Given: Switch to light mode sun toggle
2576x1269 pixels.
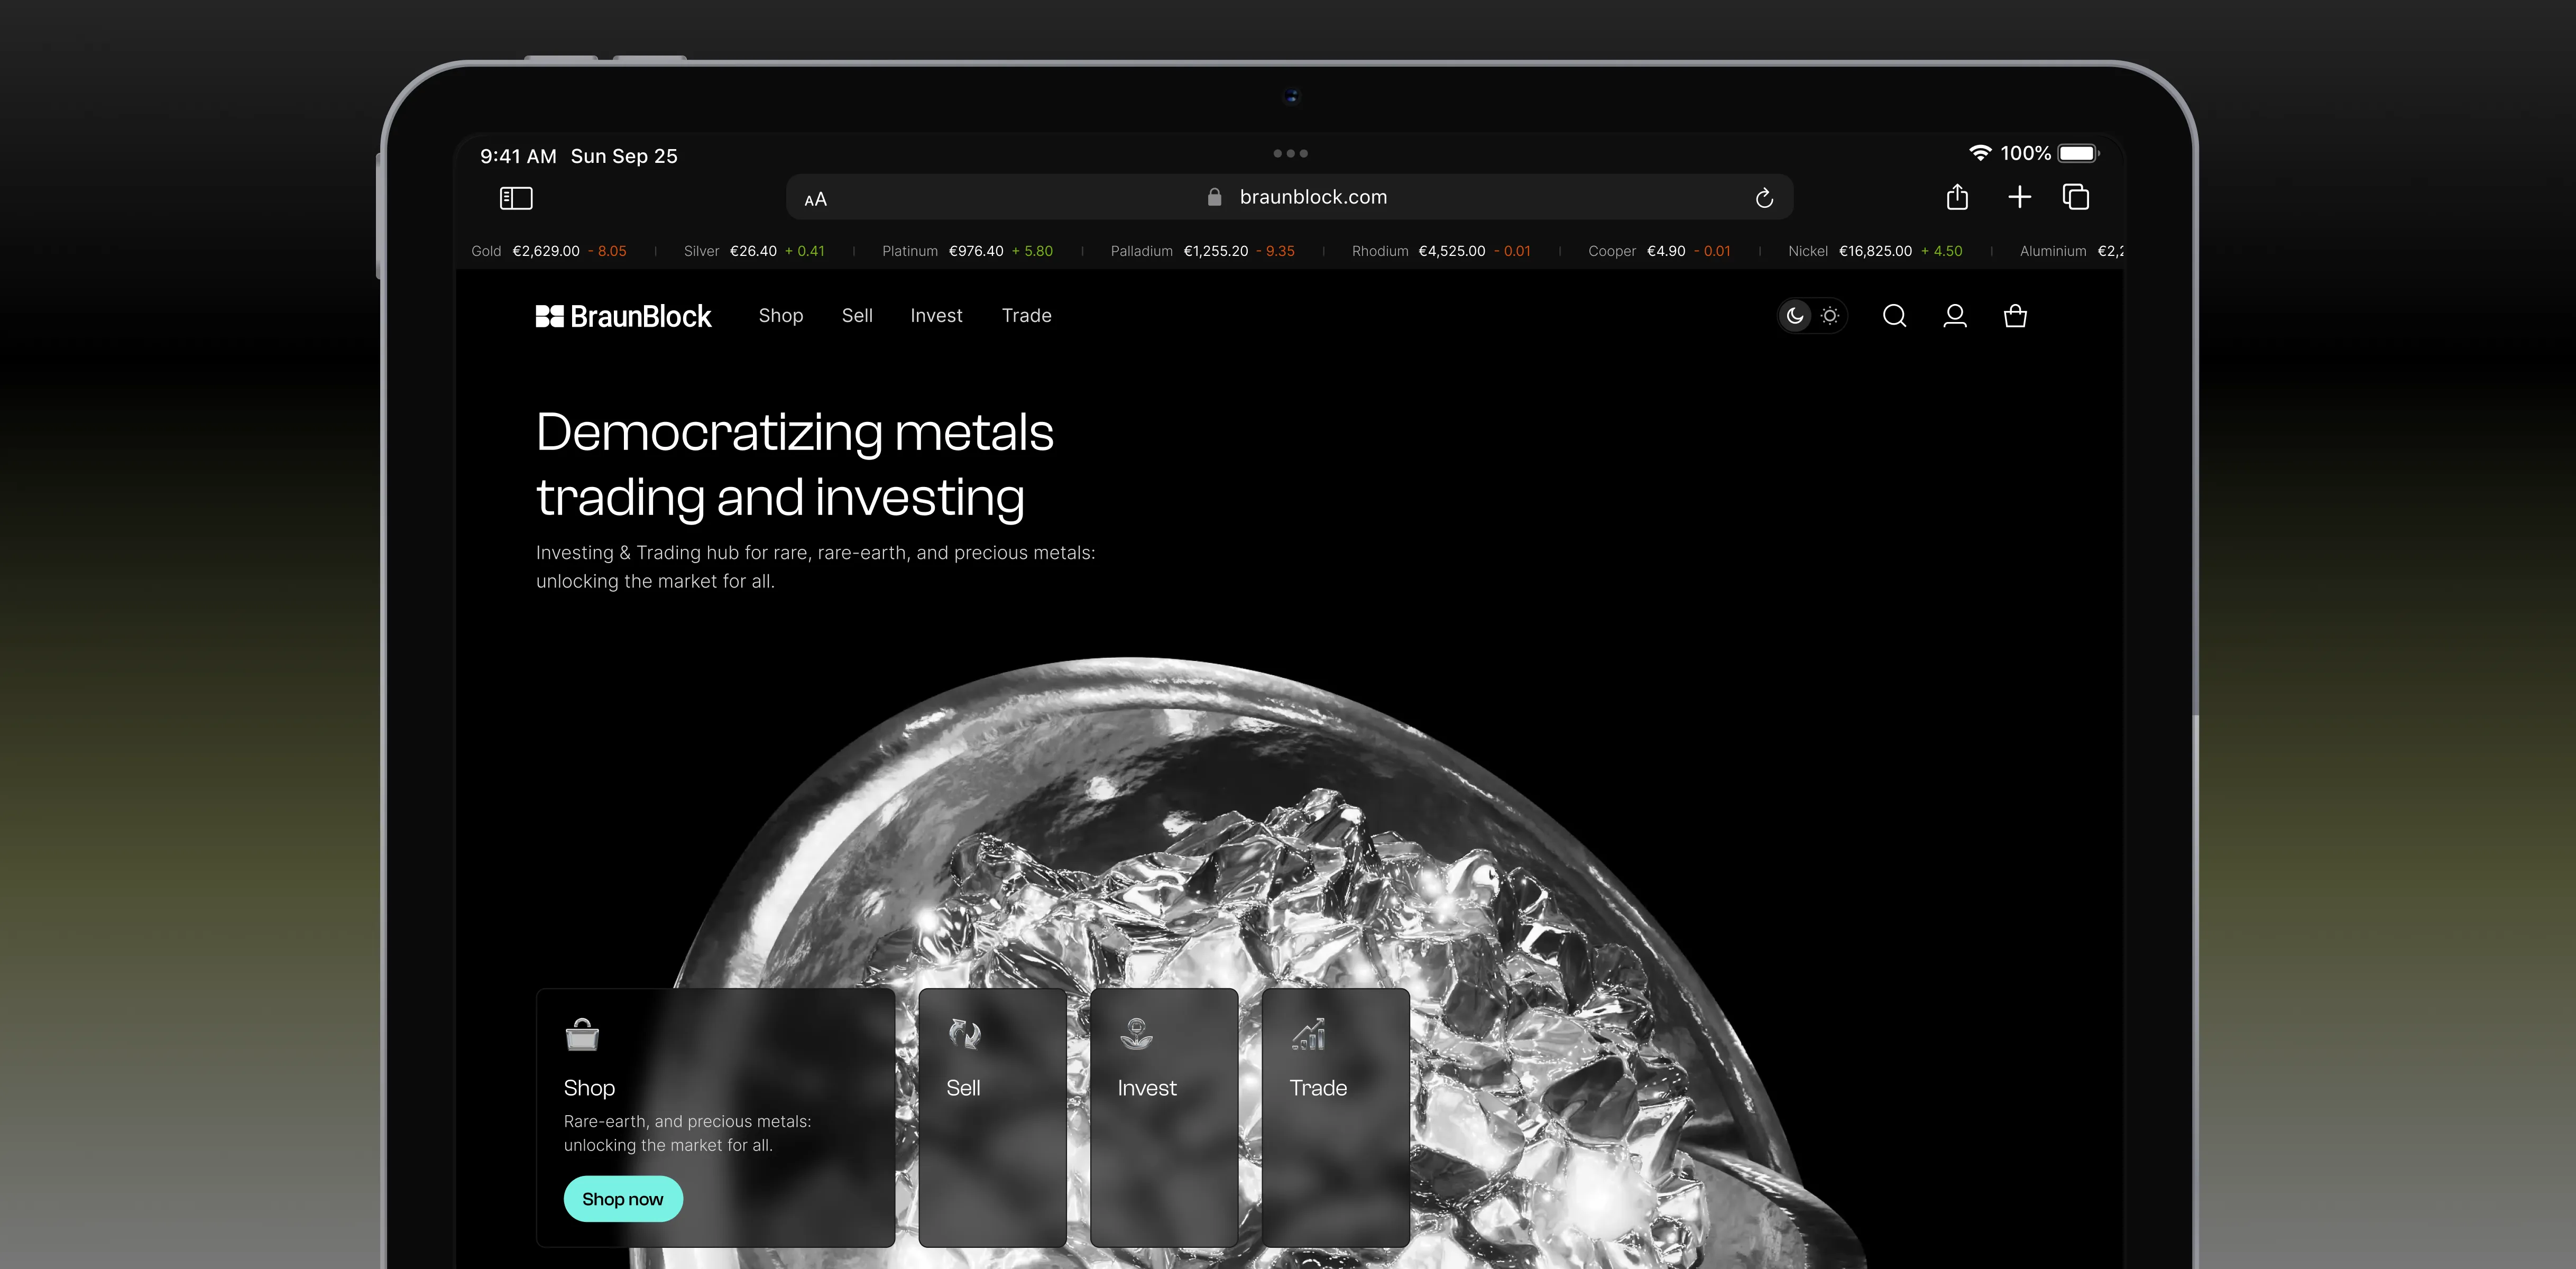Looking at the screenshot, I should (x=1830, y=316).
